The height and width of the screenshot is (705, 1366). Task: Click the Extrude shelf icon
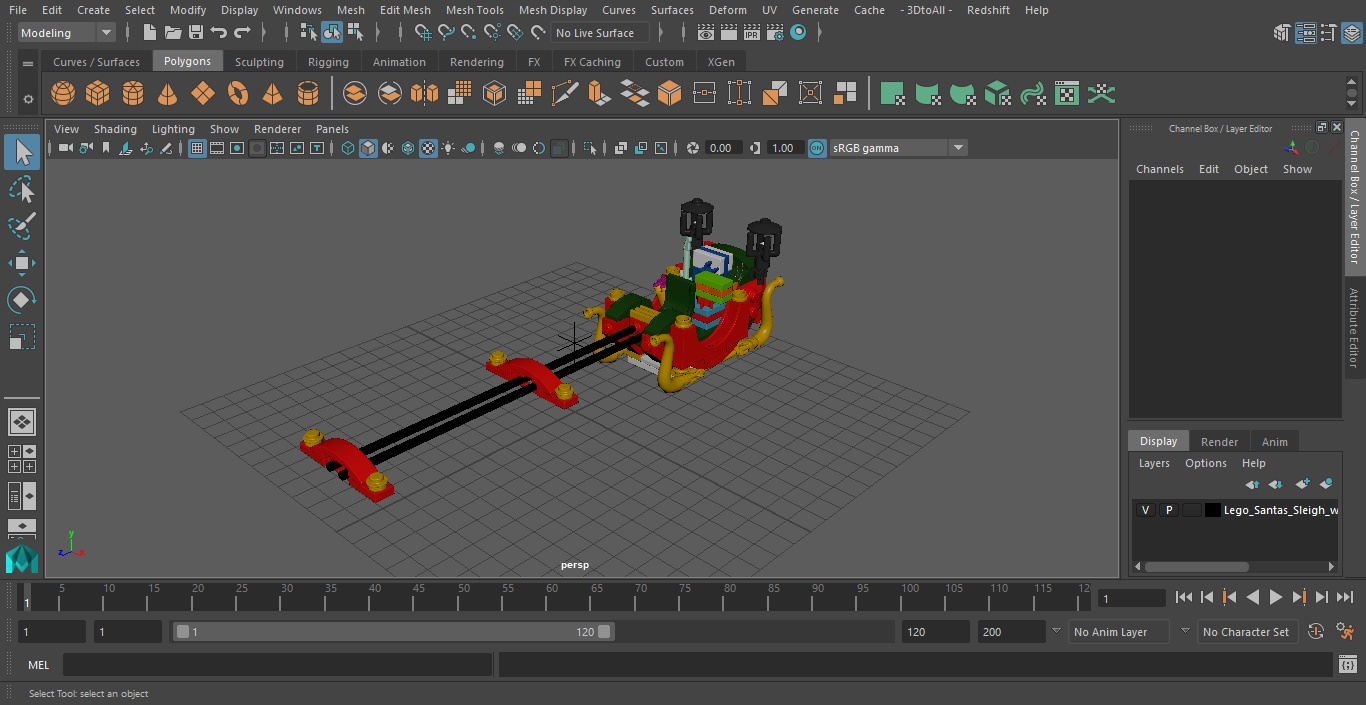[599, 94]
